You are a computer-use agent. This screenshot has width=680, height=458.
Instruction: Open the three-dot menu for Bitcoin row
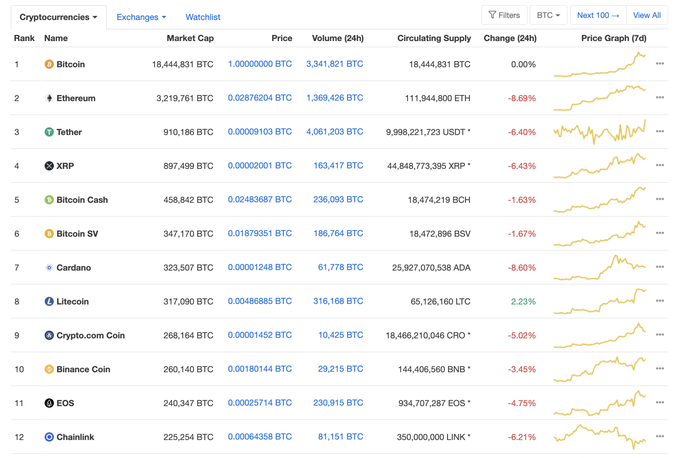tap(660, 64)
